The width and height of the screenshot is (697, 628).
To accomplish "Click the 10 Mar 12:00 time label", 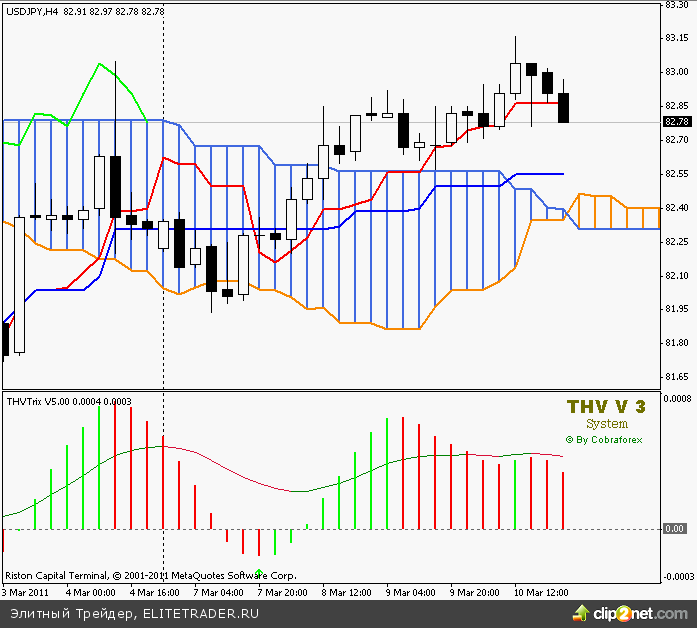I will [540, 592].
